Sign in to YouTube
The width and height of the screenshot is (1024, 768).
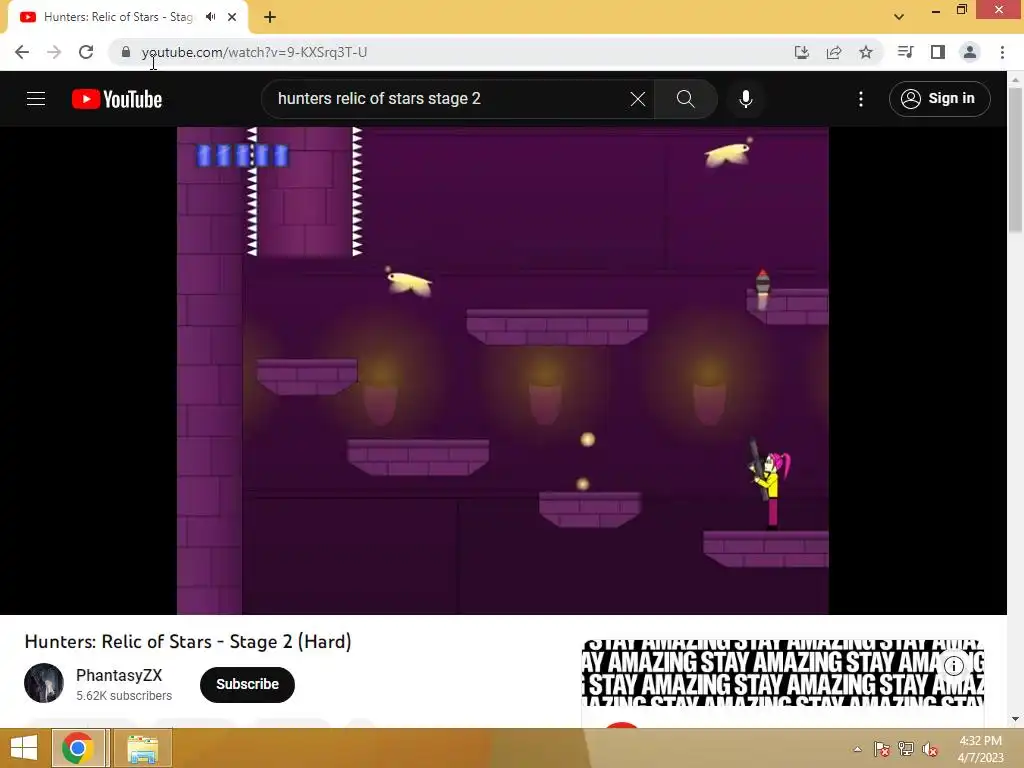[x=939, y=99]
